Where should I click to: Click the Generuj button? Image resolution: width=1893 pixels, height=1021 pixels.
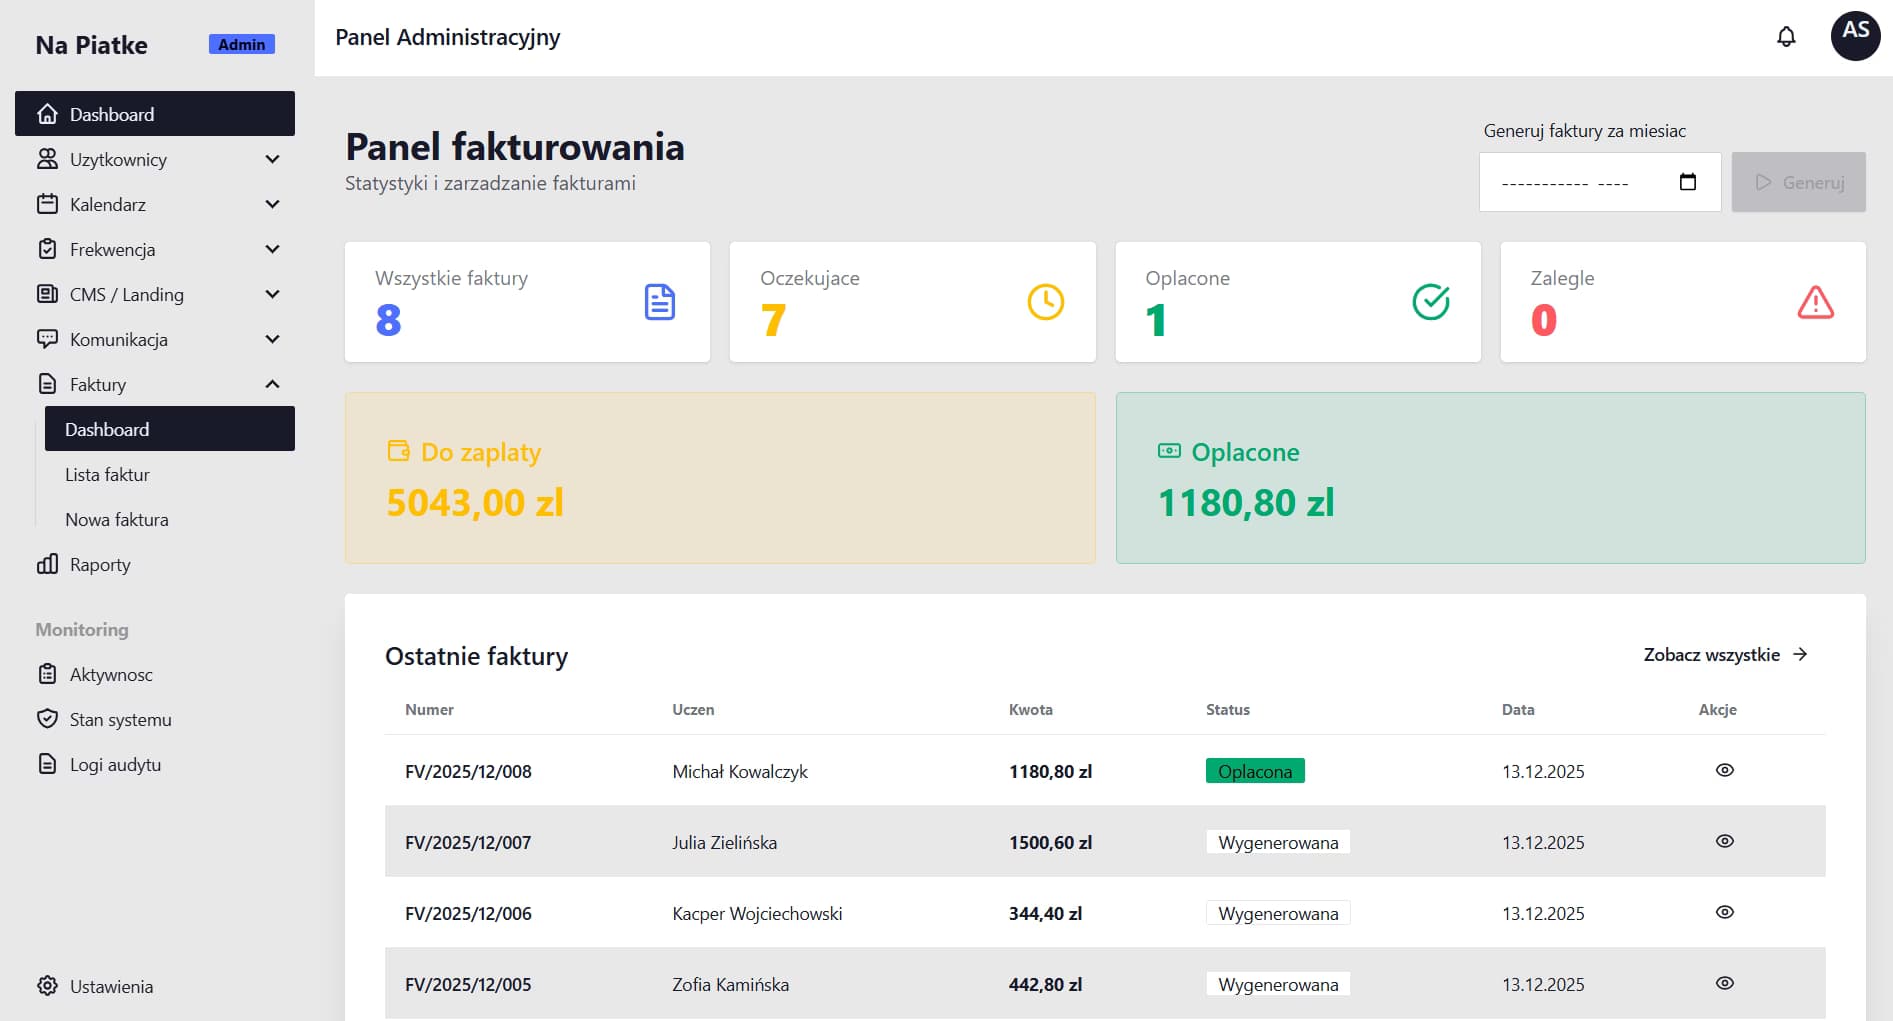click(1798, 182)
